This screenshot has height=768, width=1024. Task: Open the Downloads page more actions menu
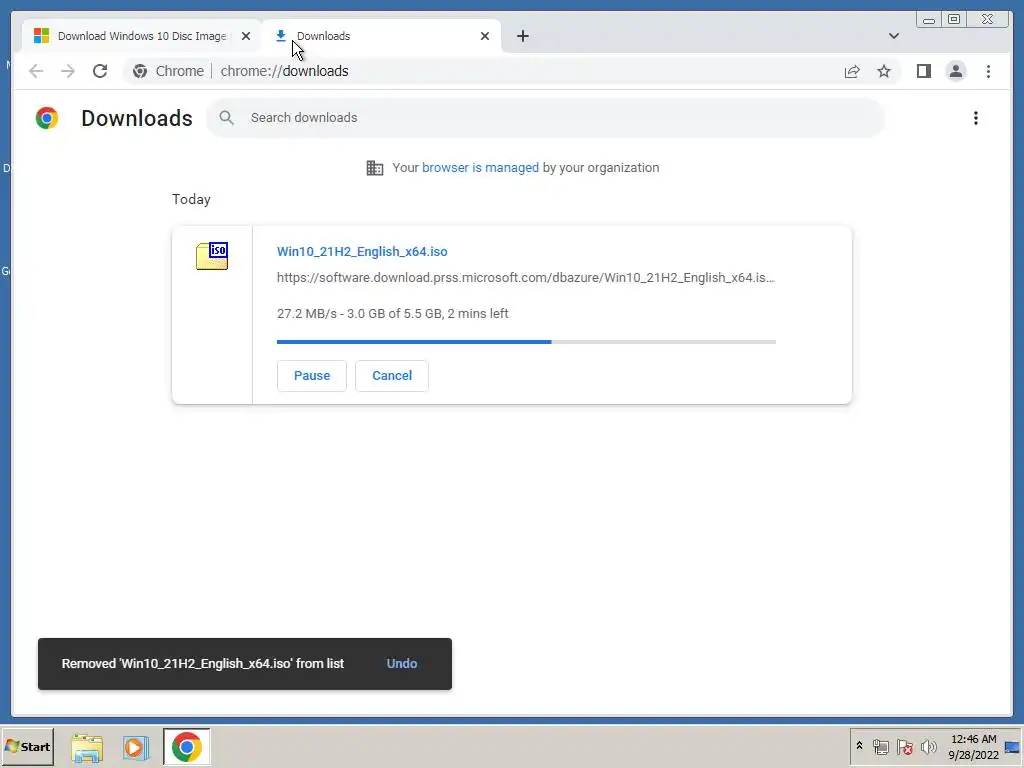click(x=976, y=118)
